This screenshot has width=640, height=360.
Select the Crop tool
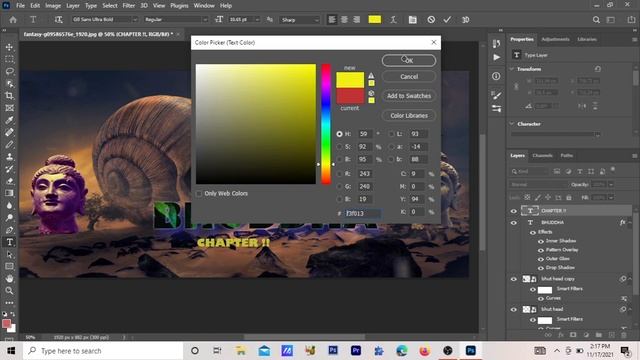point(9,96)
